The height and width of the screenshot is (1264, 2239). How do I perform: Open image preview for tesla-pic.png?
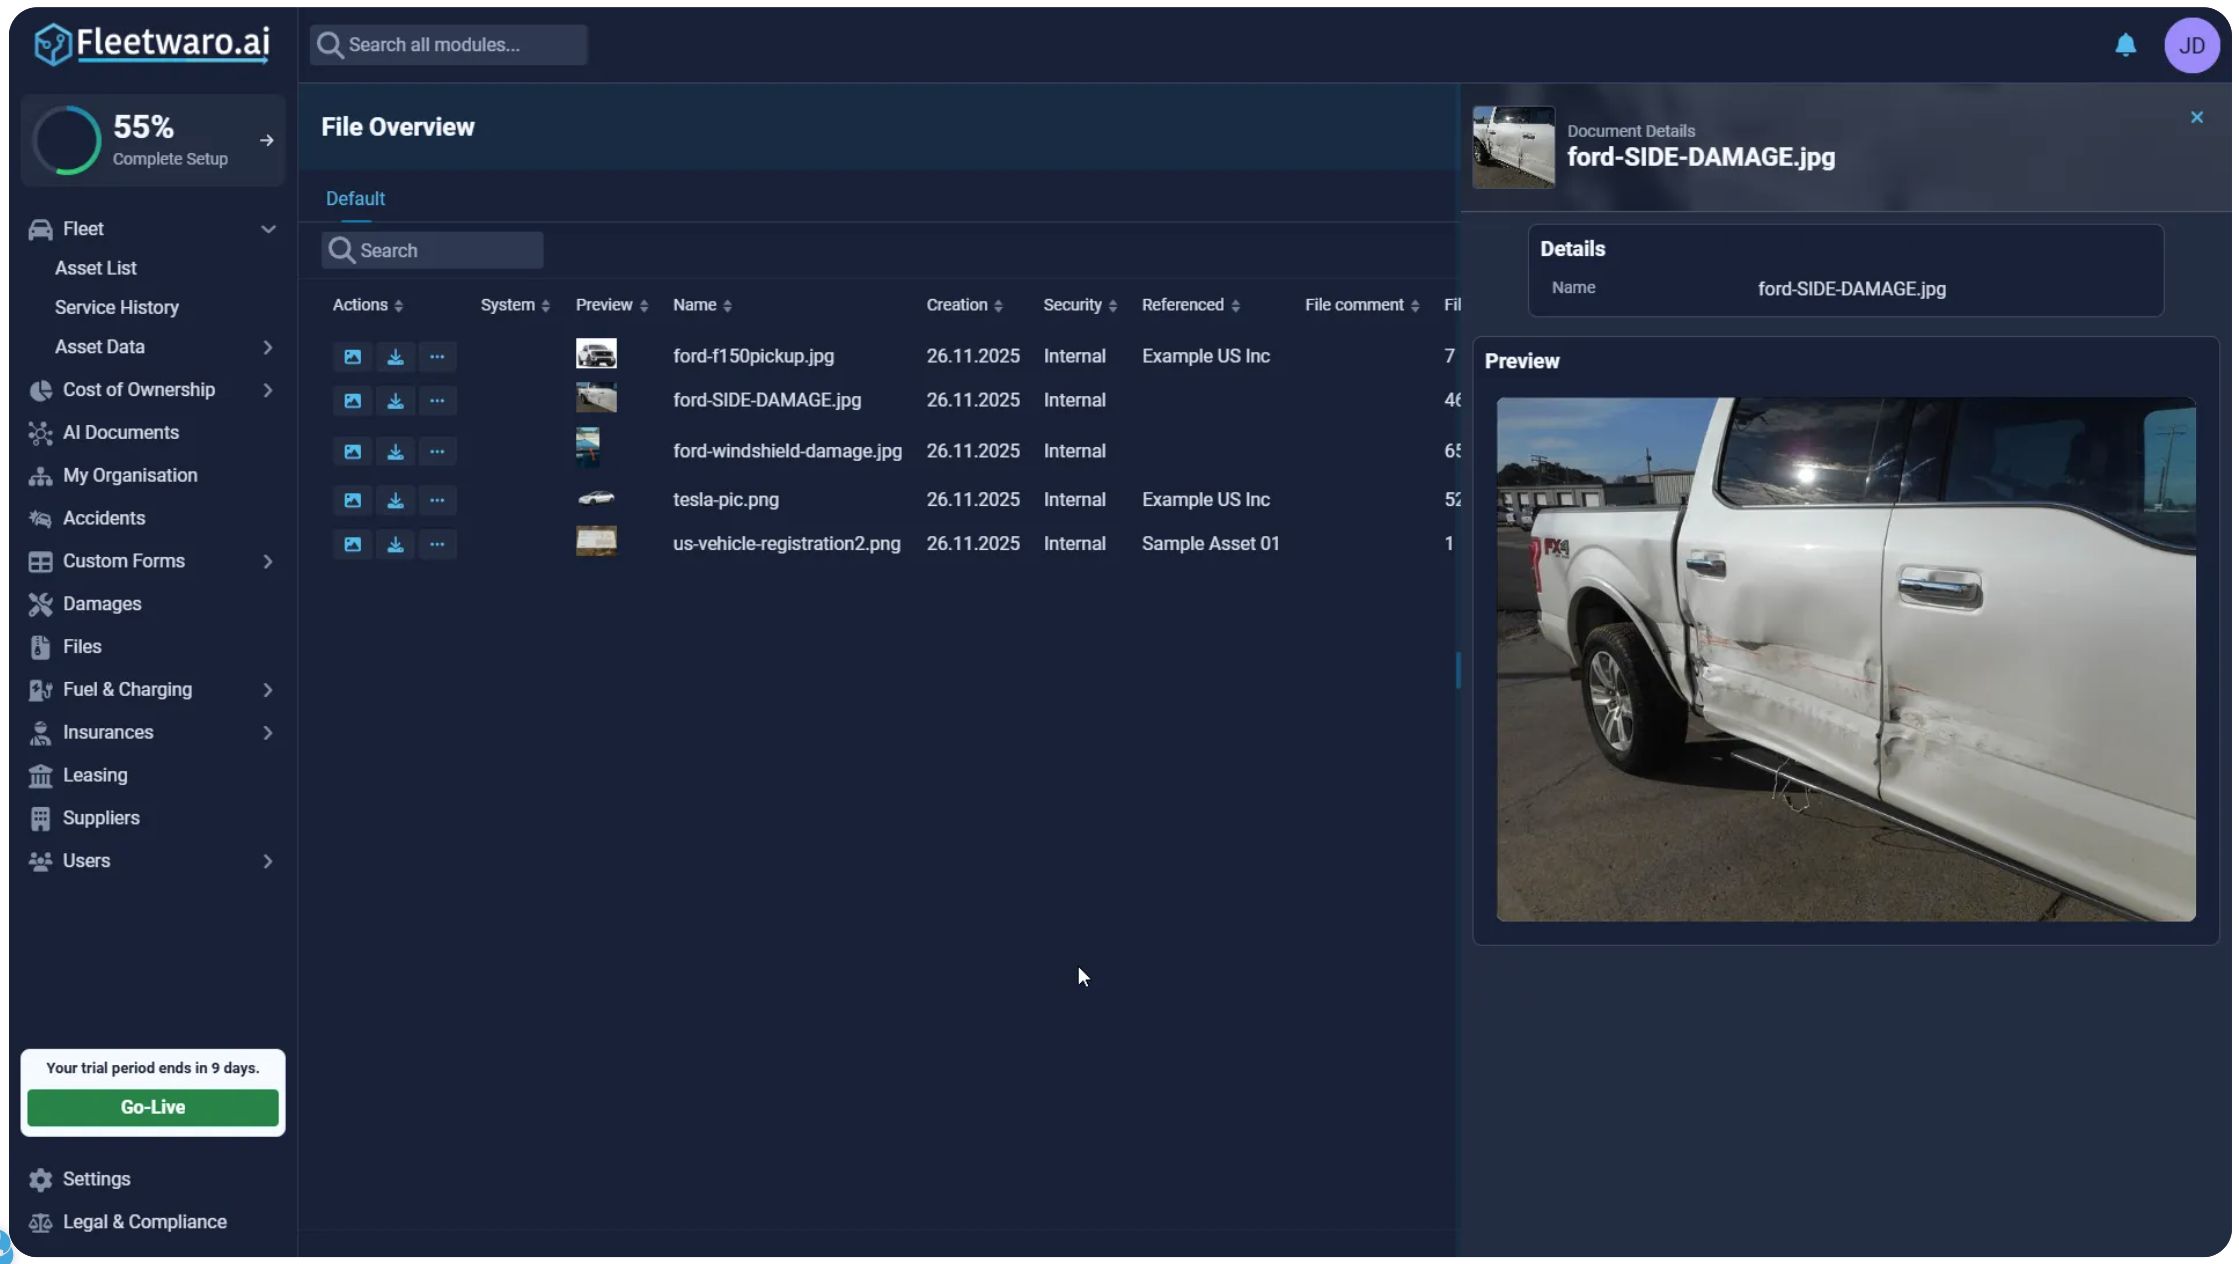[x=352, y=500]
